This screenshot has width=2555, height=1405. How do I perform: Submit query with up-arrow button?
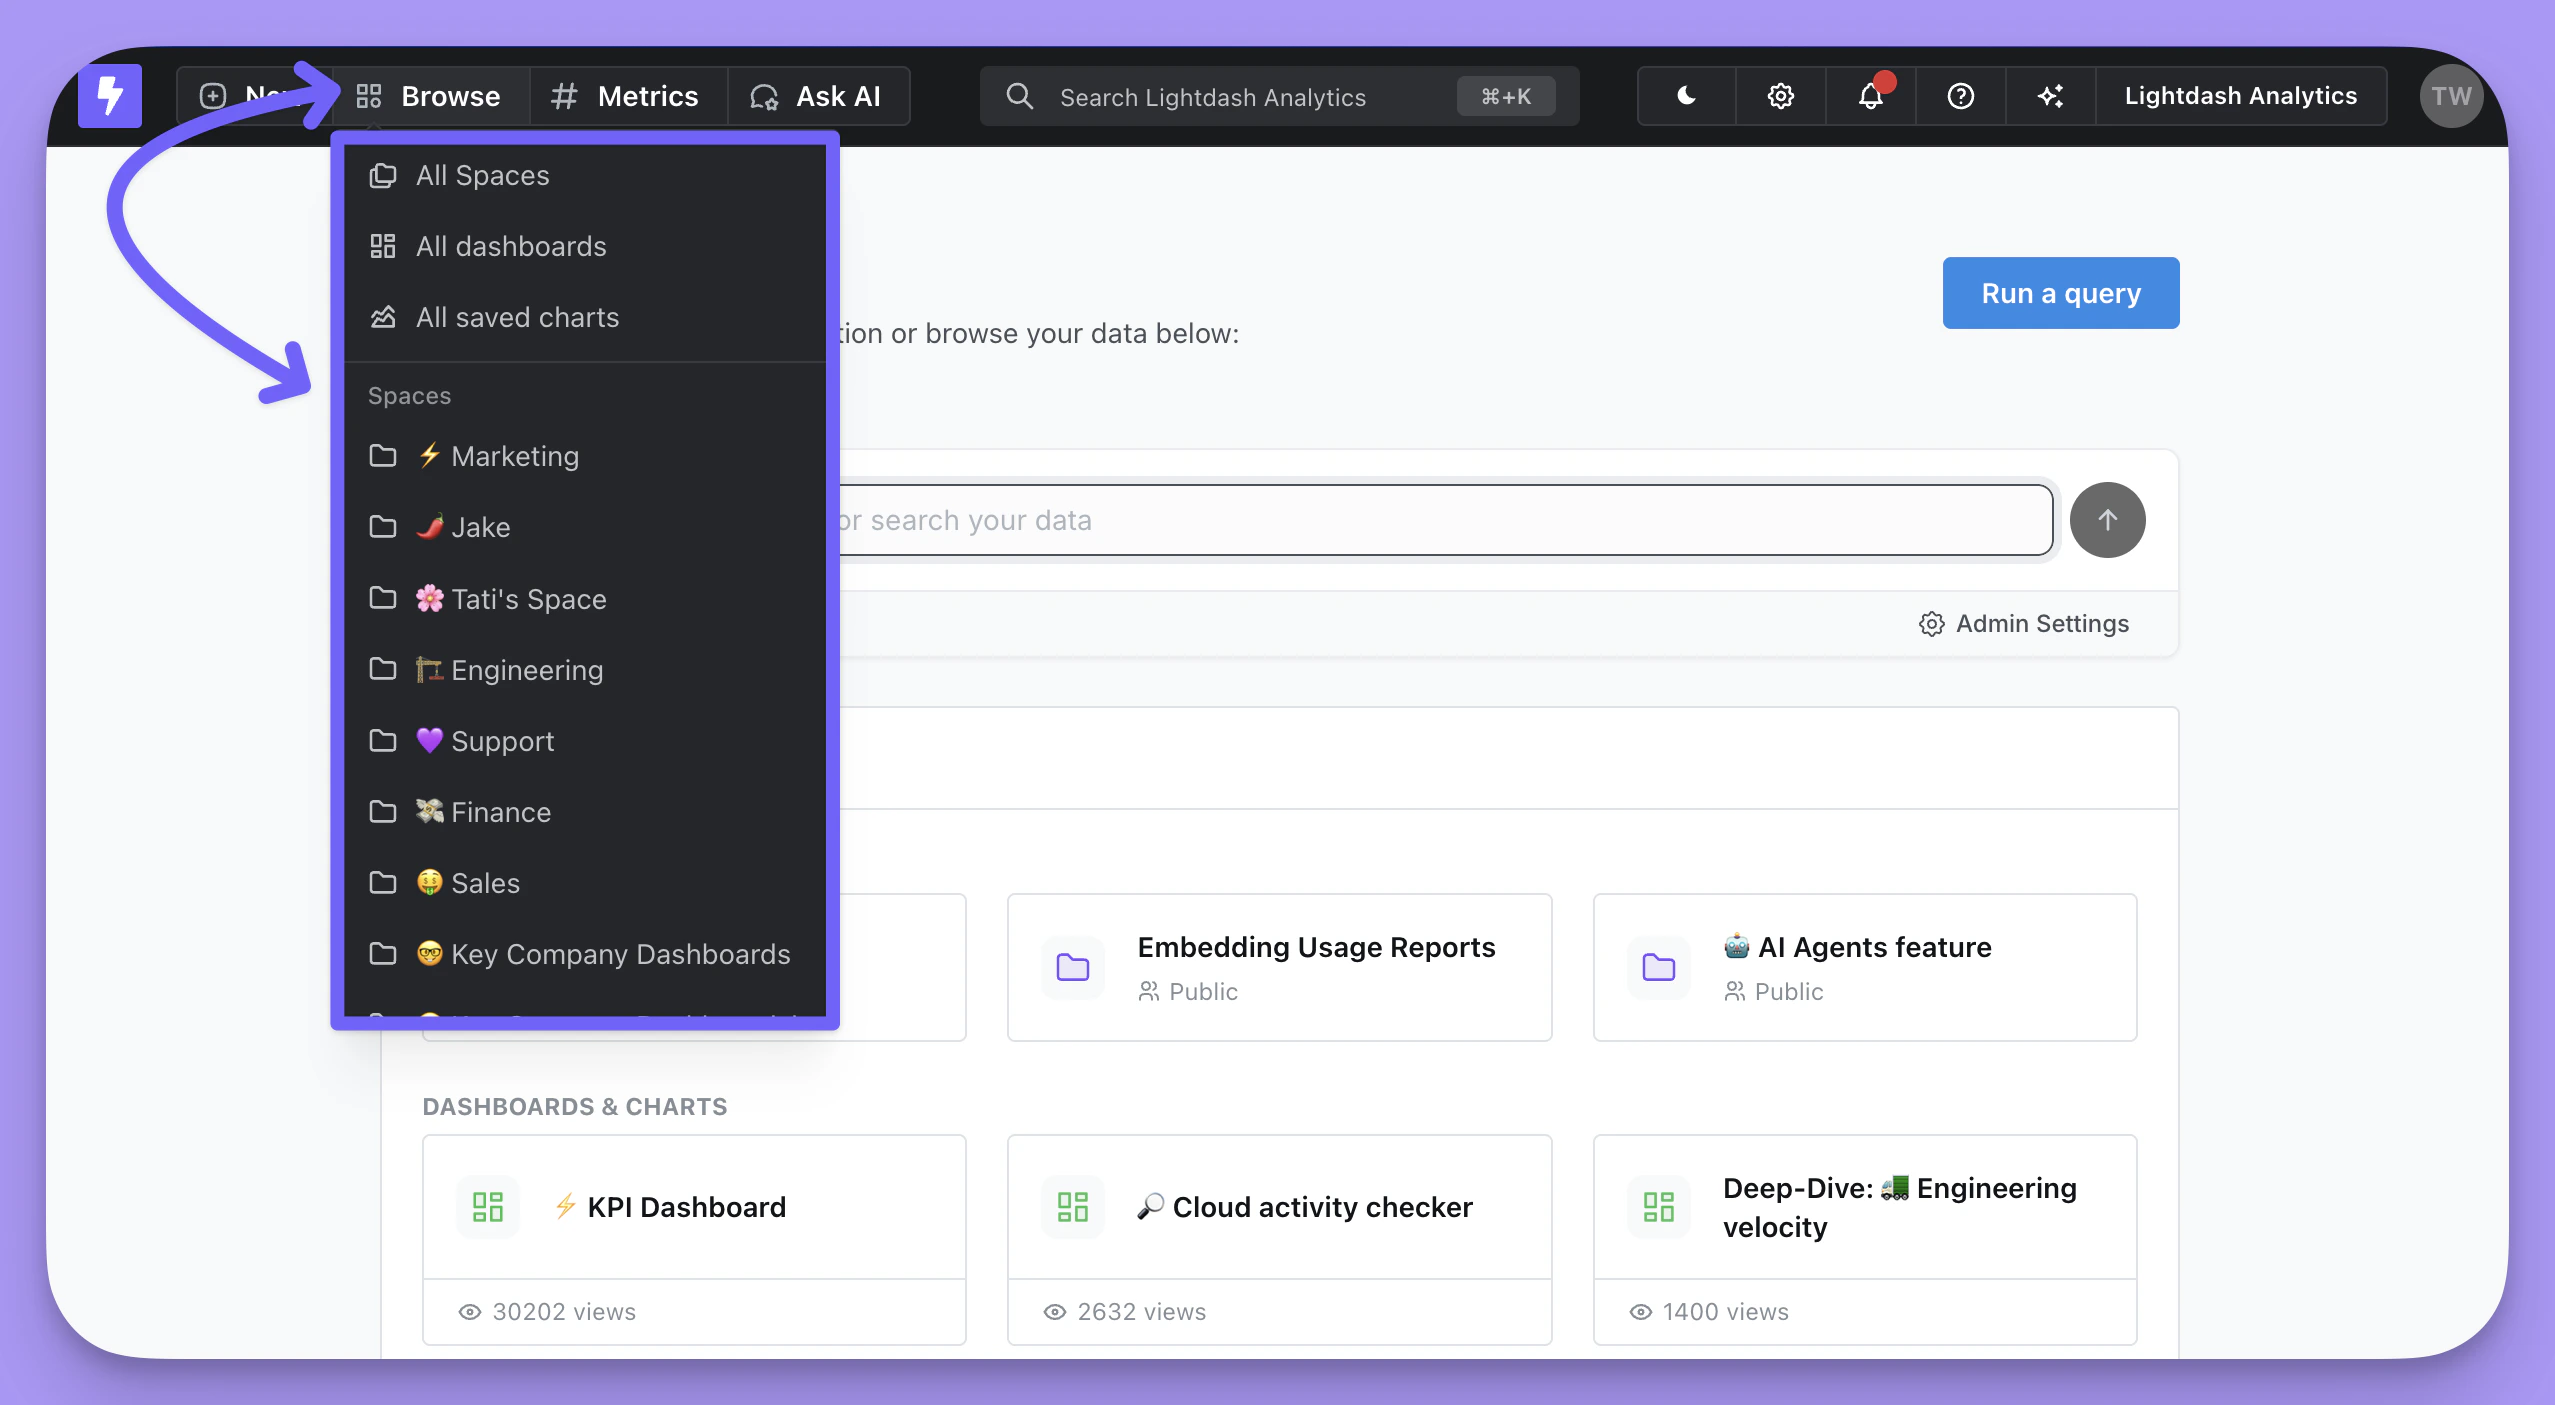(x=2107, y=520)
